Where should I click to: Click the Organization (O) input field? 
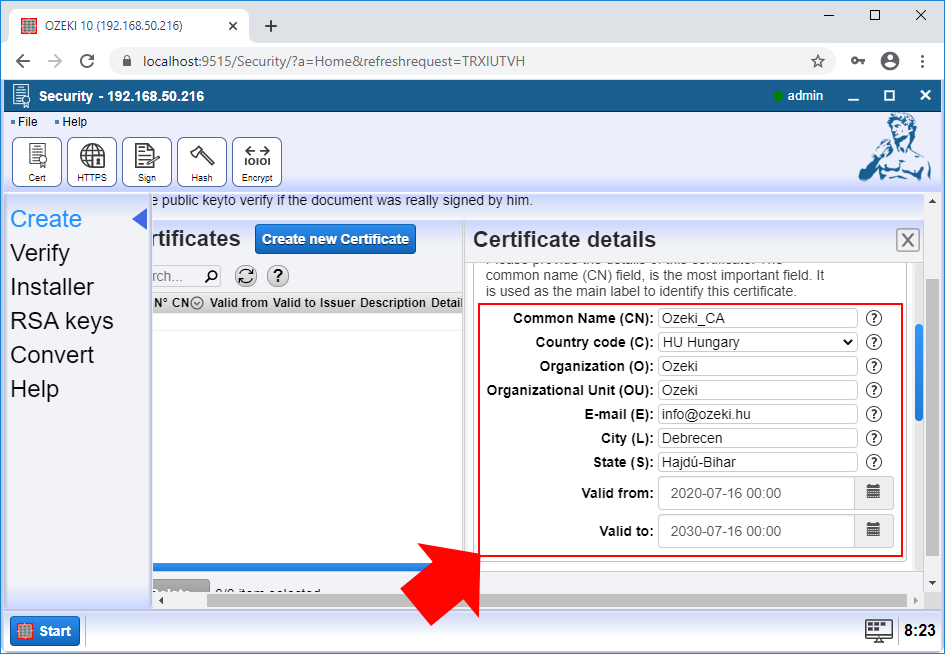(758, 366)
